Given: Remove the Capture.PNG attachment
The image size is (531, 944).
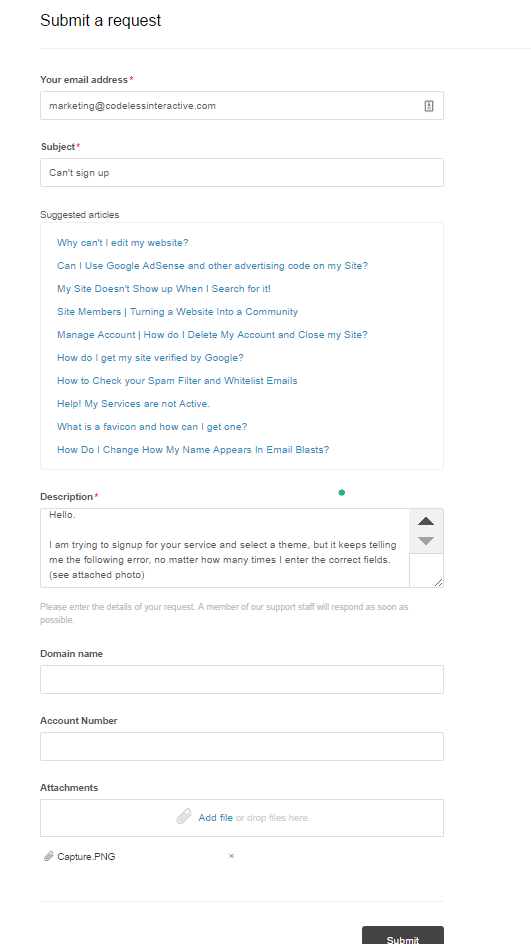Looking at the screenshot, I should click(231, 856).
